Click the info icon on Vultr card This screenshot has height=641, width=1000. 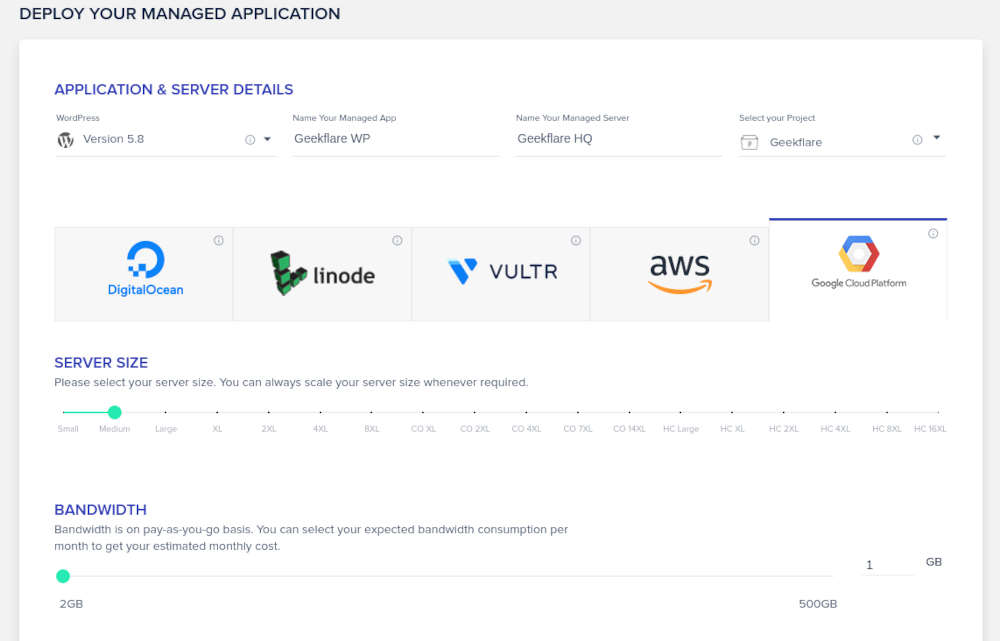[x=576, y=240]
